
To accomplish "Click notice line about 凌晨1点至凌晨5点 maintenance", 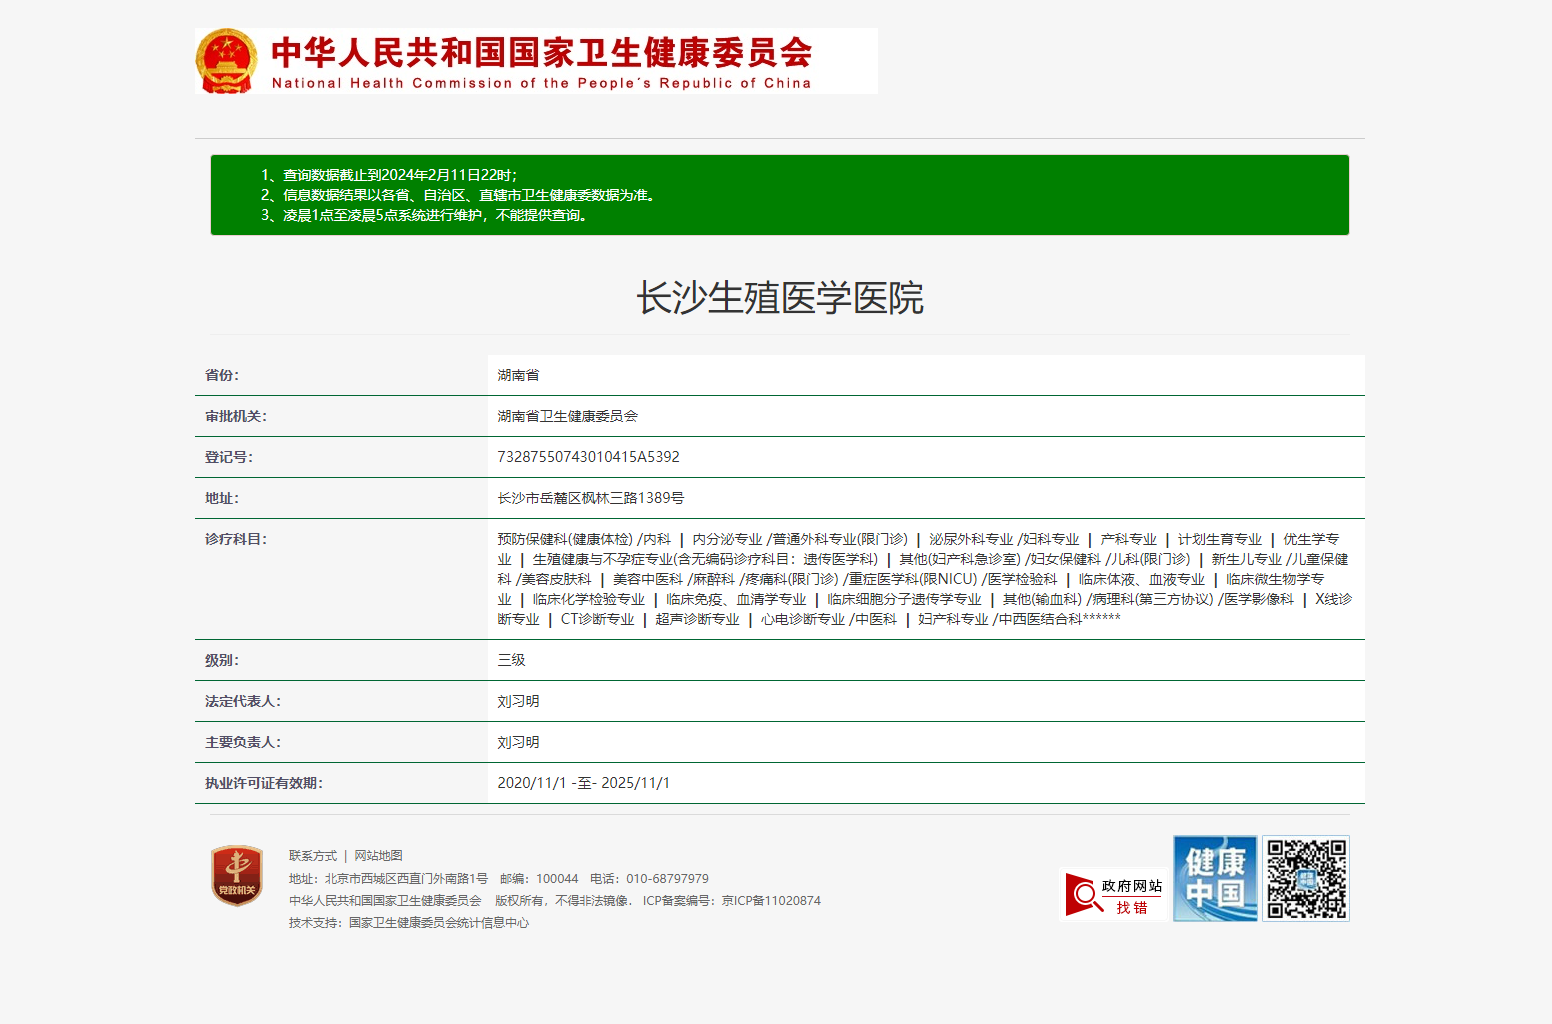I will [426, 215].
